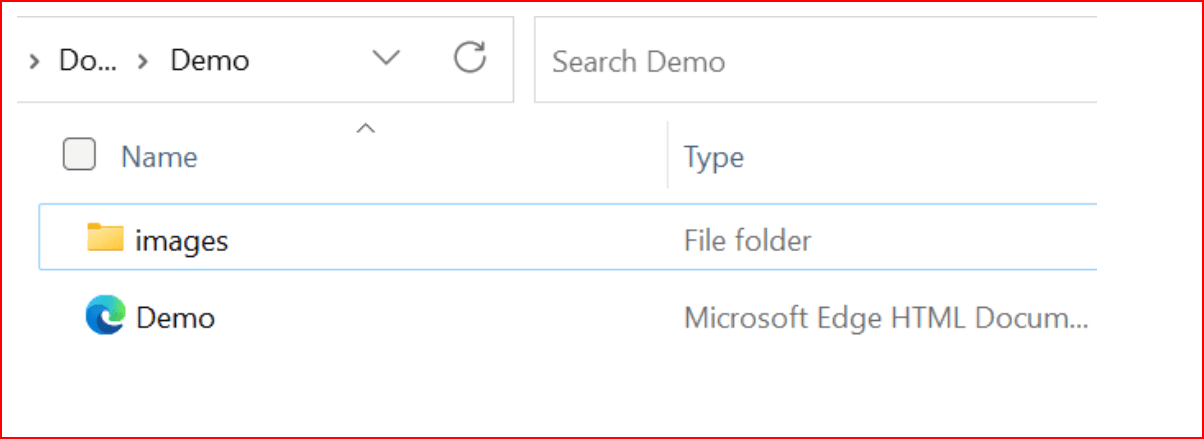Toggle the select all items checkbox
This screenshot has height=439, width=1204.
pos(79,155)
